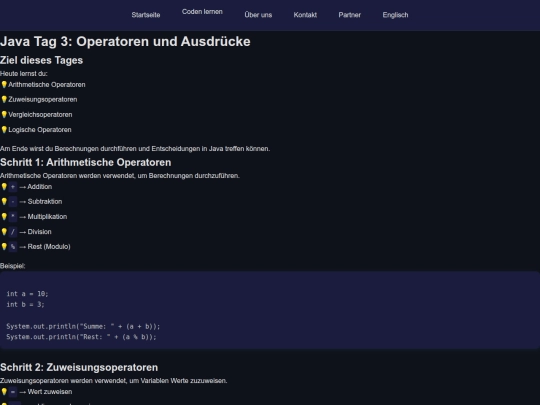Screen dimensions: 540x405
Task: Click the code line int b = 3;
Action: click(x=25, y=304)
